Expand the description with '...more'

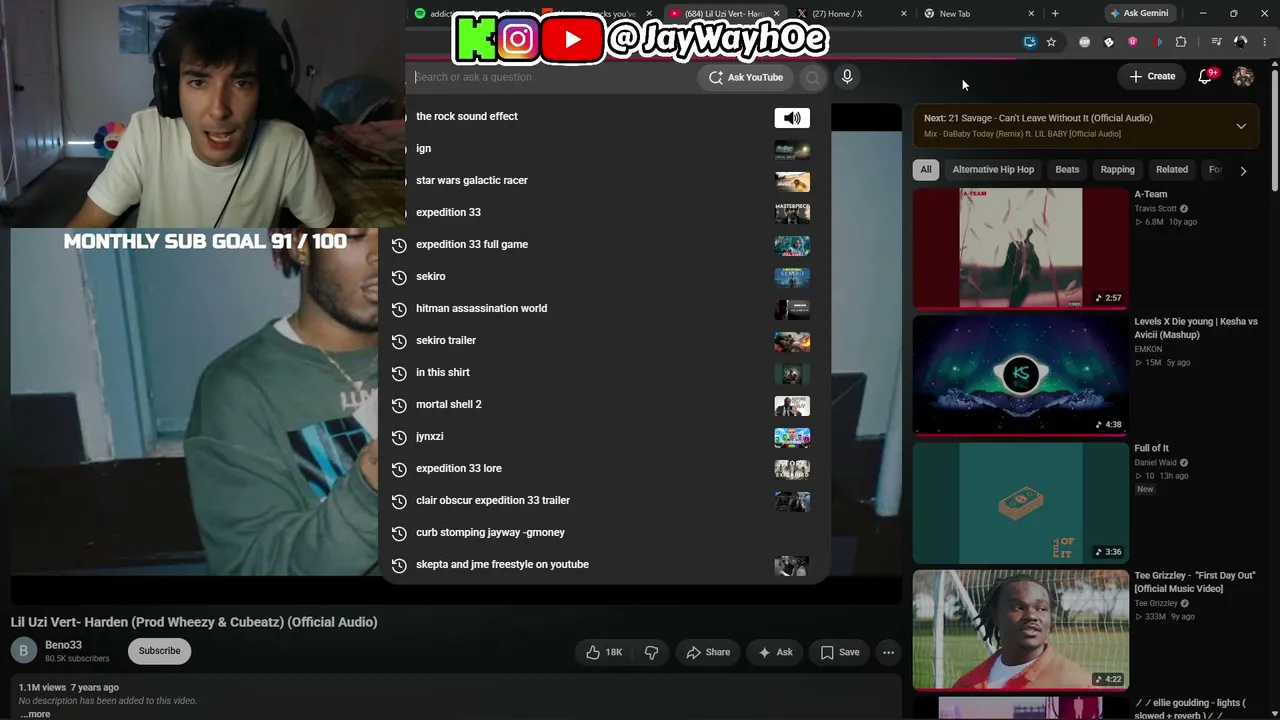click(x=35, y=714)
